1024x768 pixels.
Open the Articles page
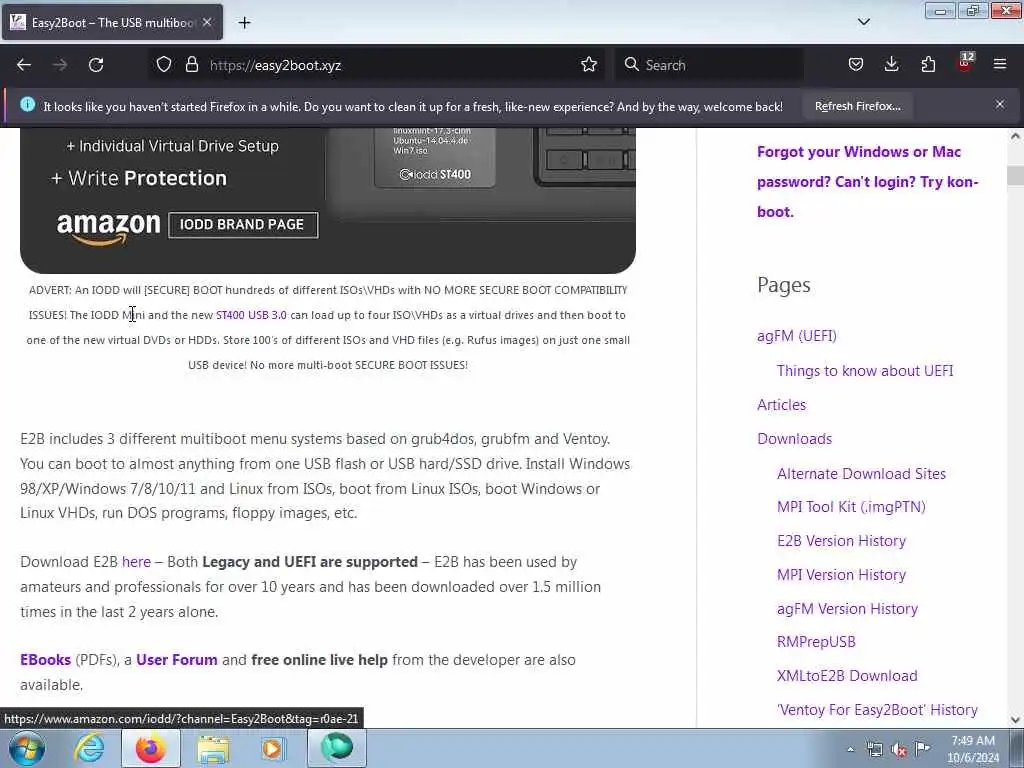pos(781,404)
